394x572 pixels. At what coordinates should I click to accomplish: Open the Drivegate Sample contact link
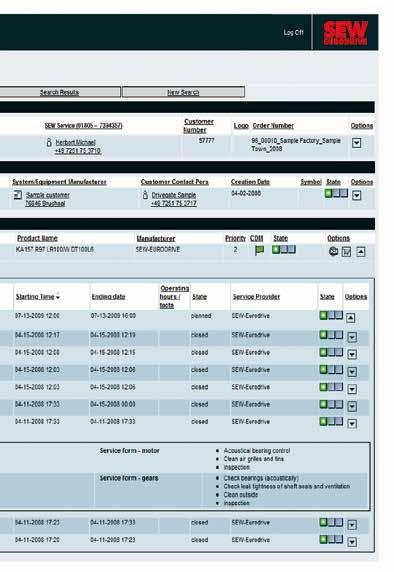pyautogui.click(x=174, y=195)
